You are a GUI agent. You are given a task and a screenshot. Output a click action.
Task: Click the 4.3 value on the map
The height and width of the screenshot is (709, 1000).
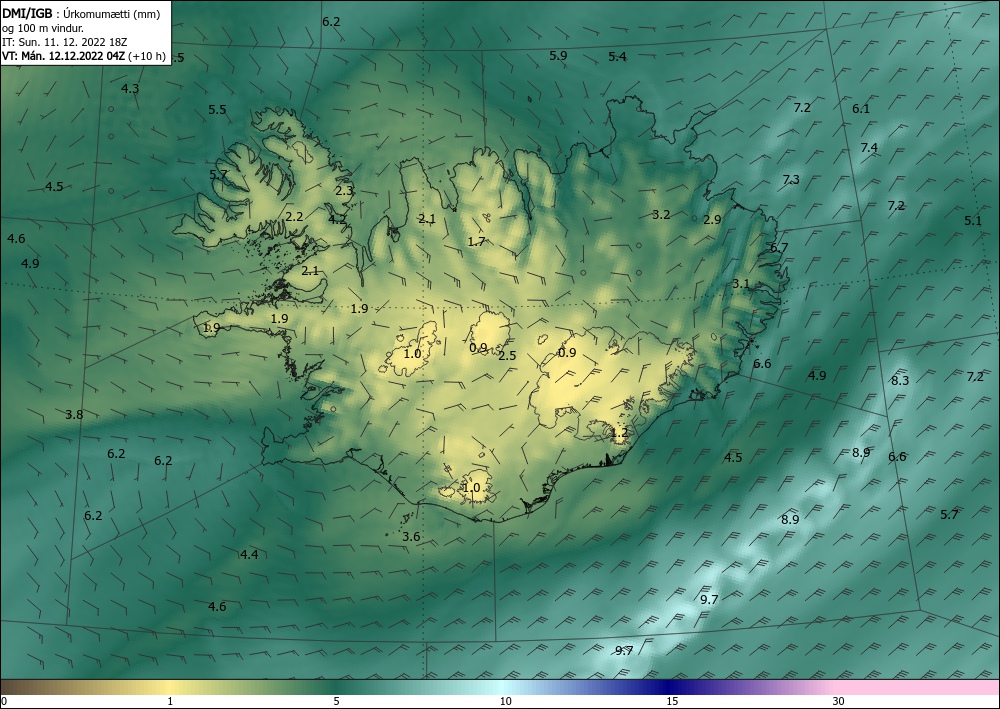click(x=130, y=89)
